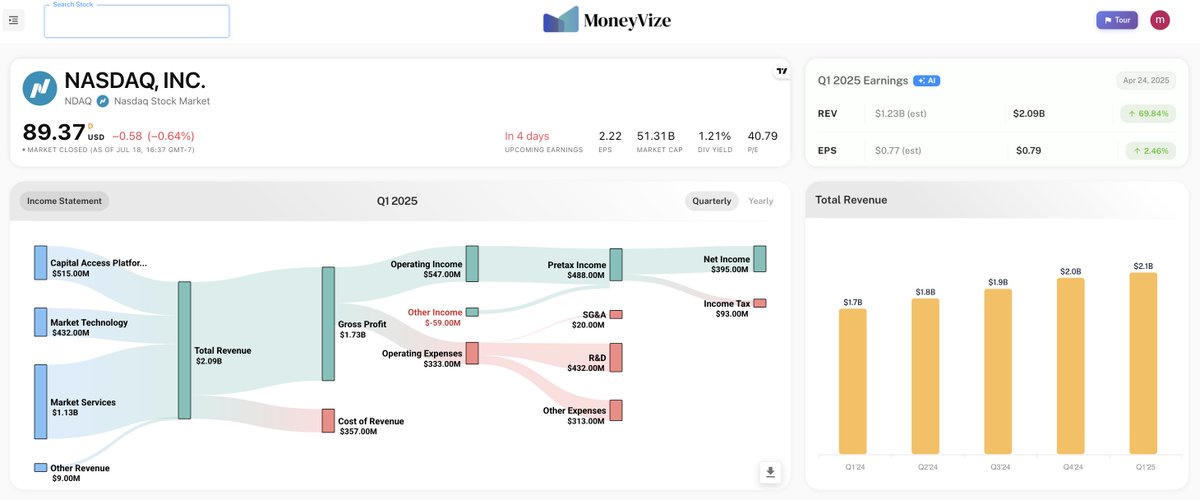
Task: Click the Other Income node
Action: [472, 312]
